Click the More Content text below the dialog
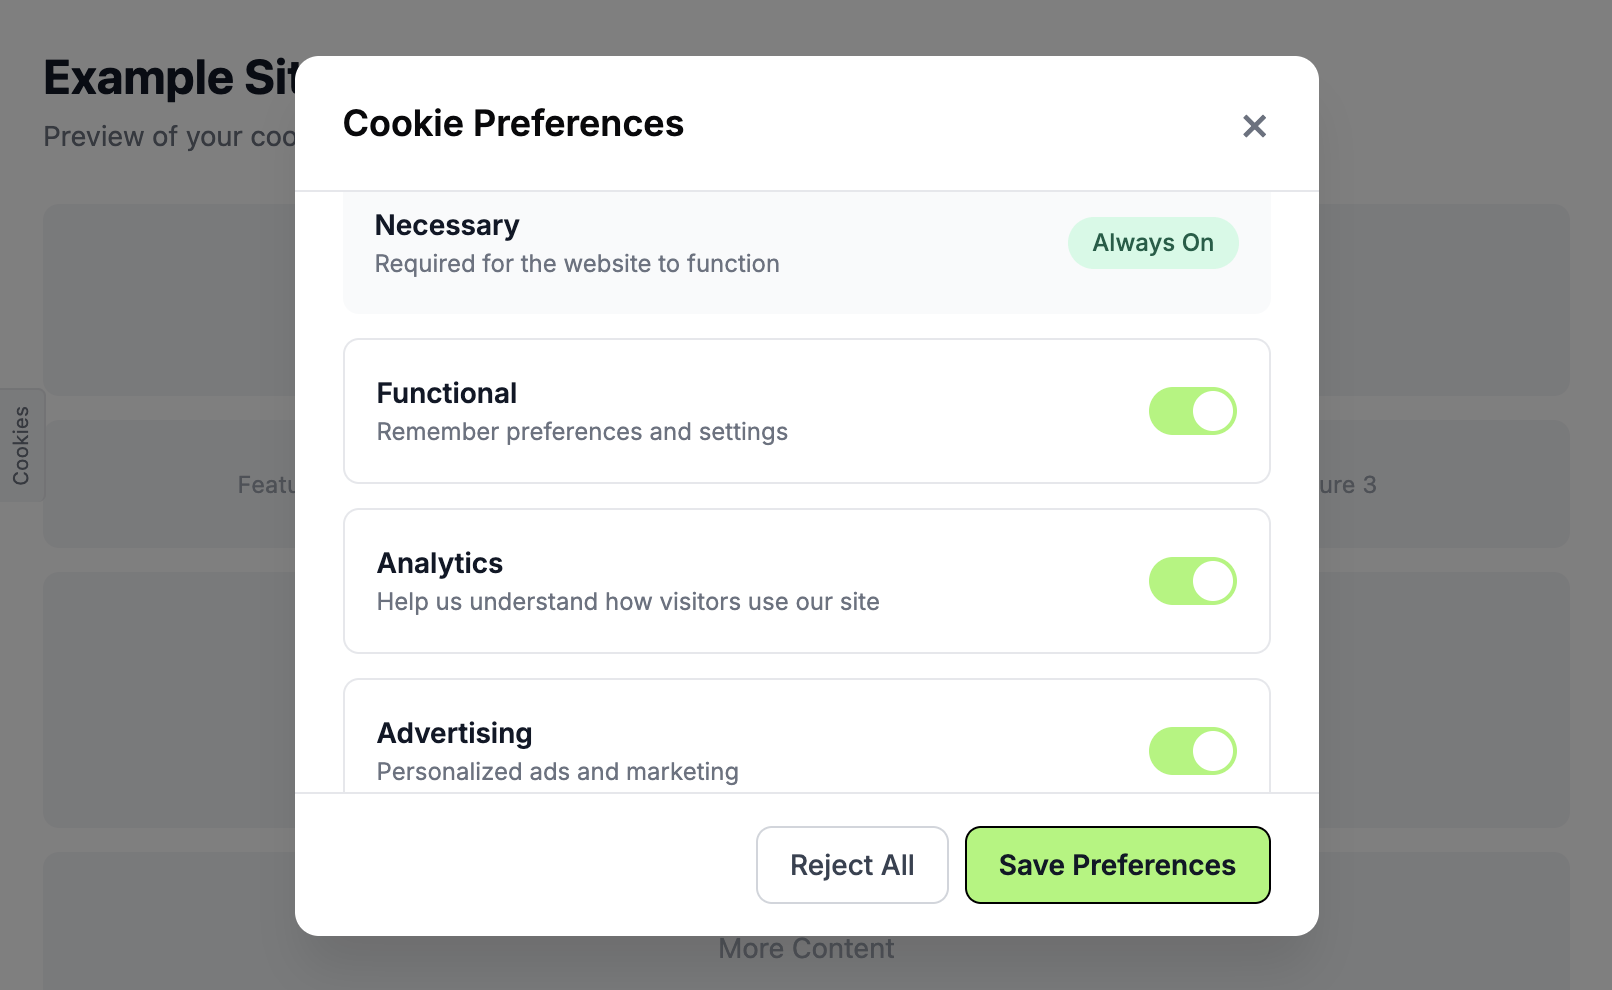Viewport: 1612px width, 990px height. click(x=806, y=949)
